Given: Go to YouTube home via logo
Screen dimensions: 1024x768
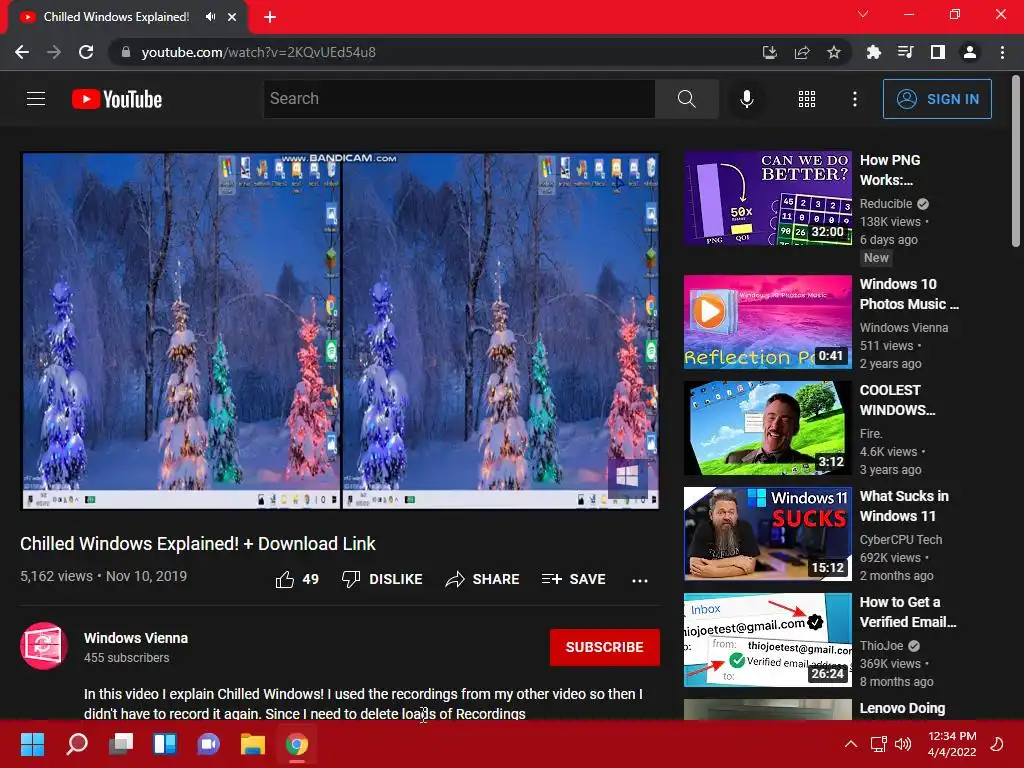Looking at the screenshot, I should [117, 99].
